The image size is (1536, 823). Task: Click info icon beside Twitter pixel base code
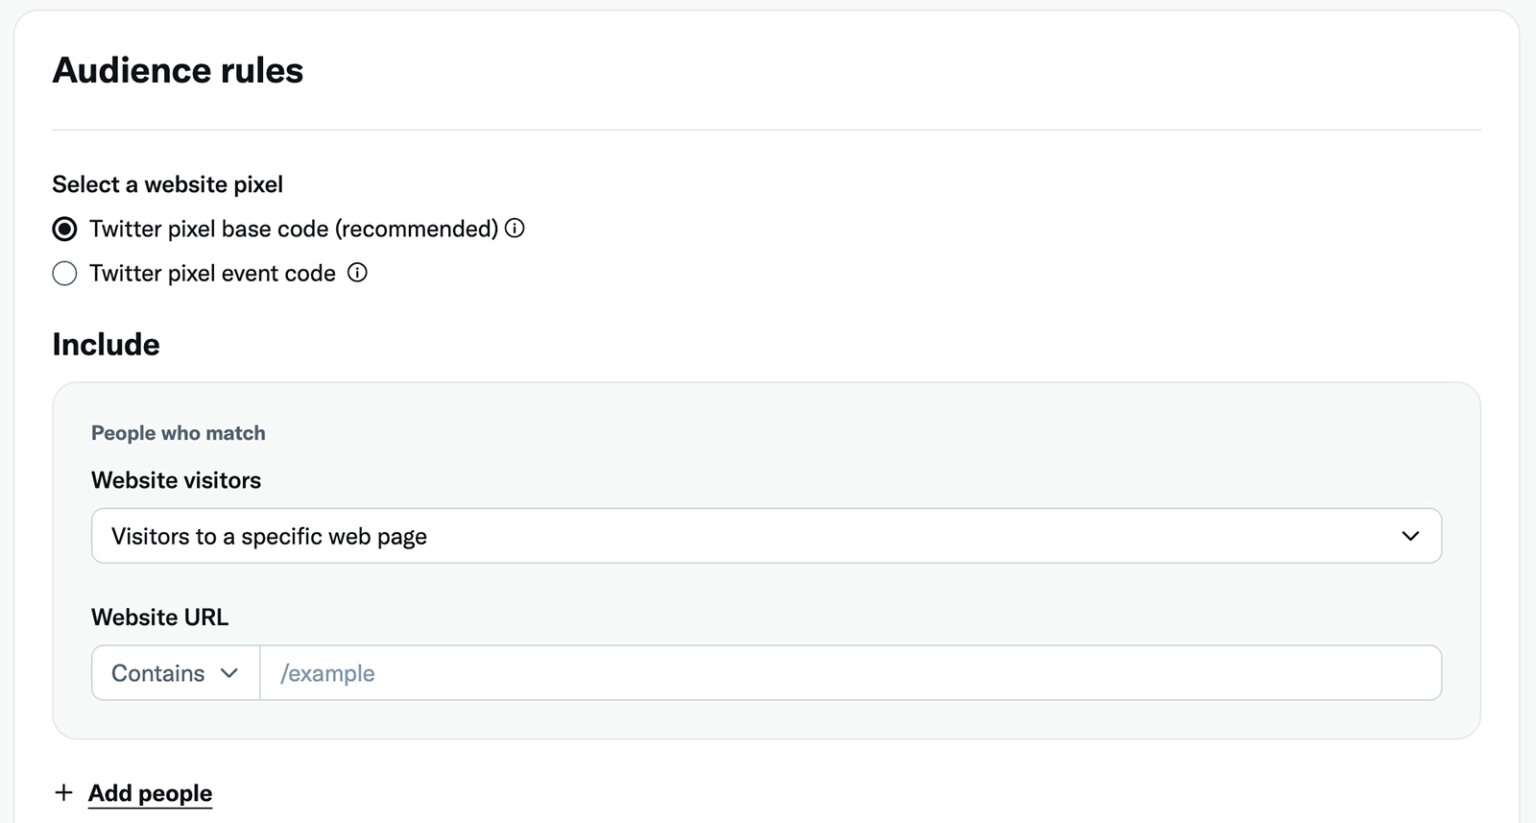click(515, 228)
